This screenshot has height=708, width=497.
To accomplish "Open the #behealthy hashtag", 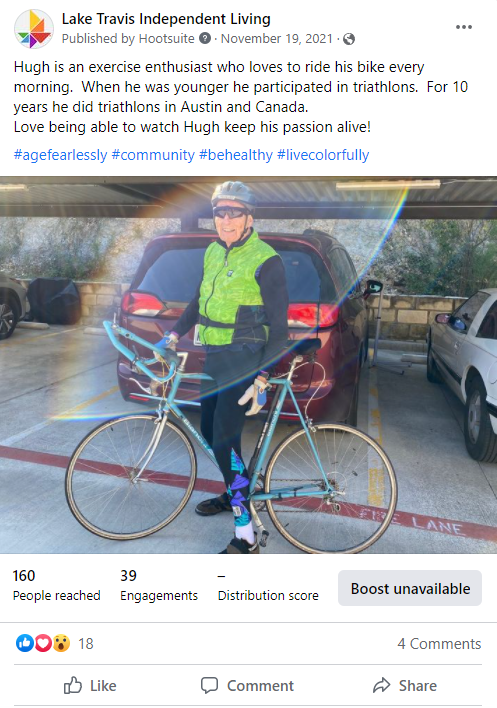I will tap(236, 155).
